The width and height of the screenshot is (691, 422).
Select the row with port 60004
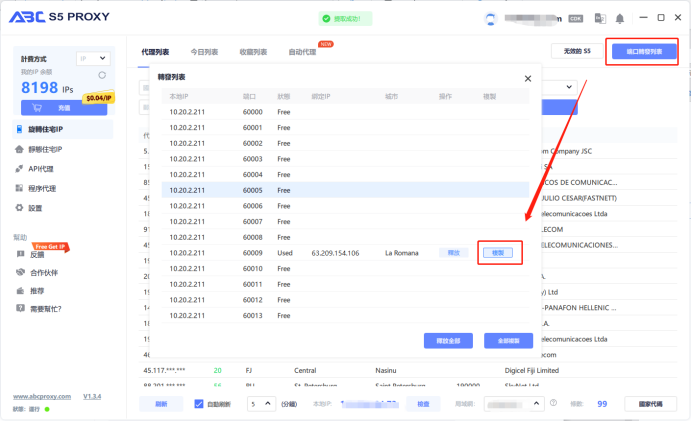tap(345, 174)
